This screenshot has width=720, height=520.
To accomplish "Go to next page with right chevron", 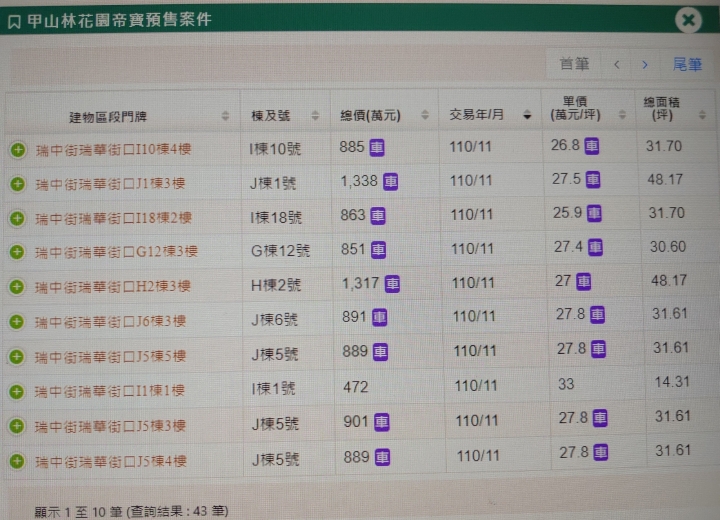I will (645, 65).
